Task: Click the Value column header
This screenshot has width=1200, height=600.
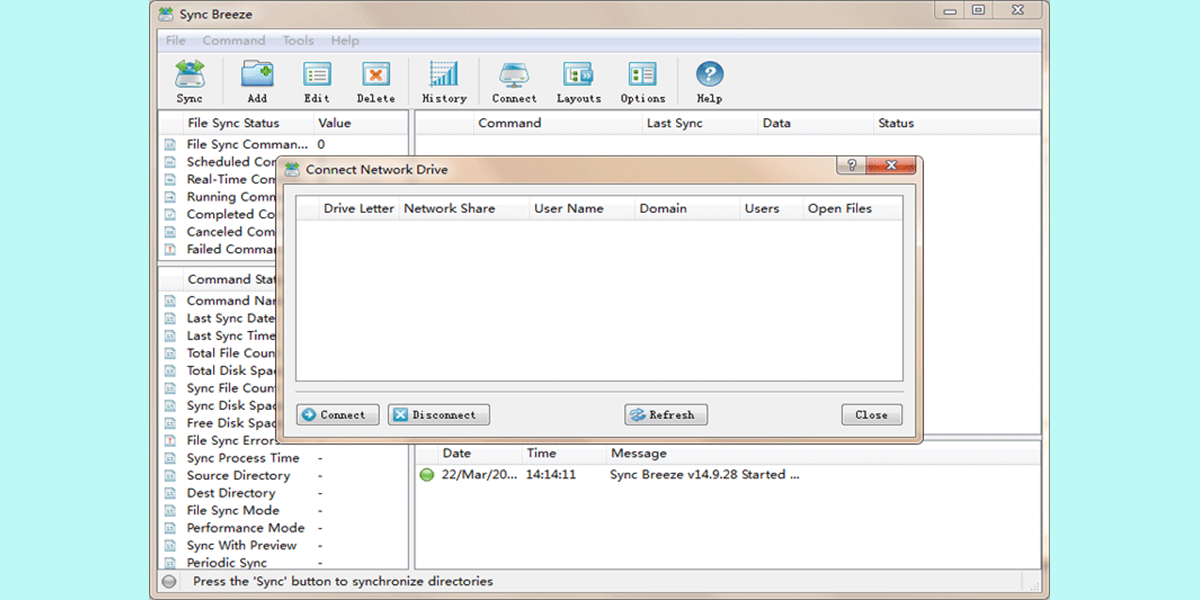Action: pyautogui.click(x=360, y=123)
